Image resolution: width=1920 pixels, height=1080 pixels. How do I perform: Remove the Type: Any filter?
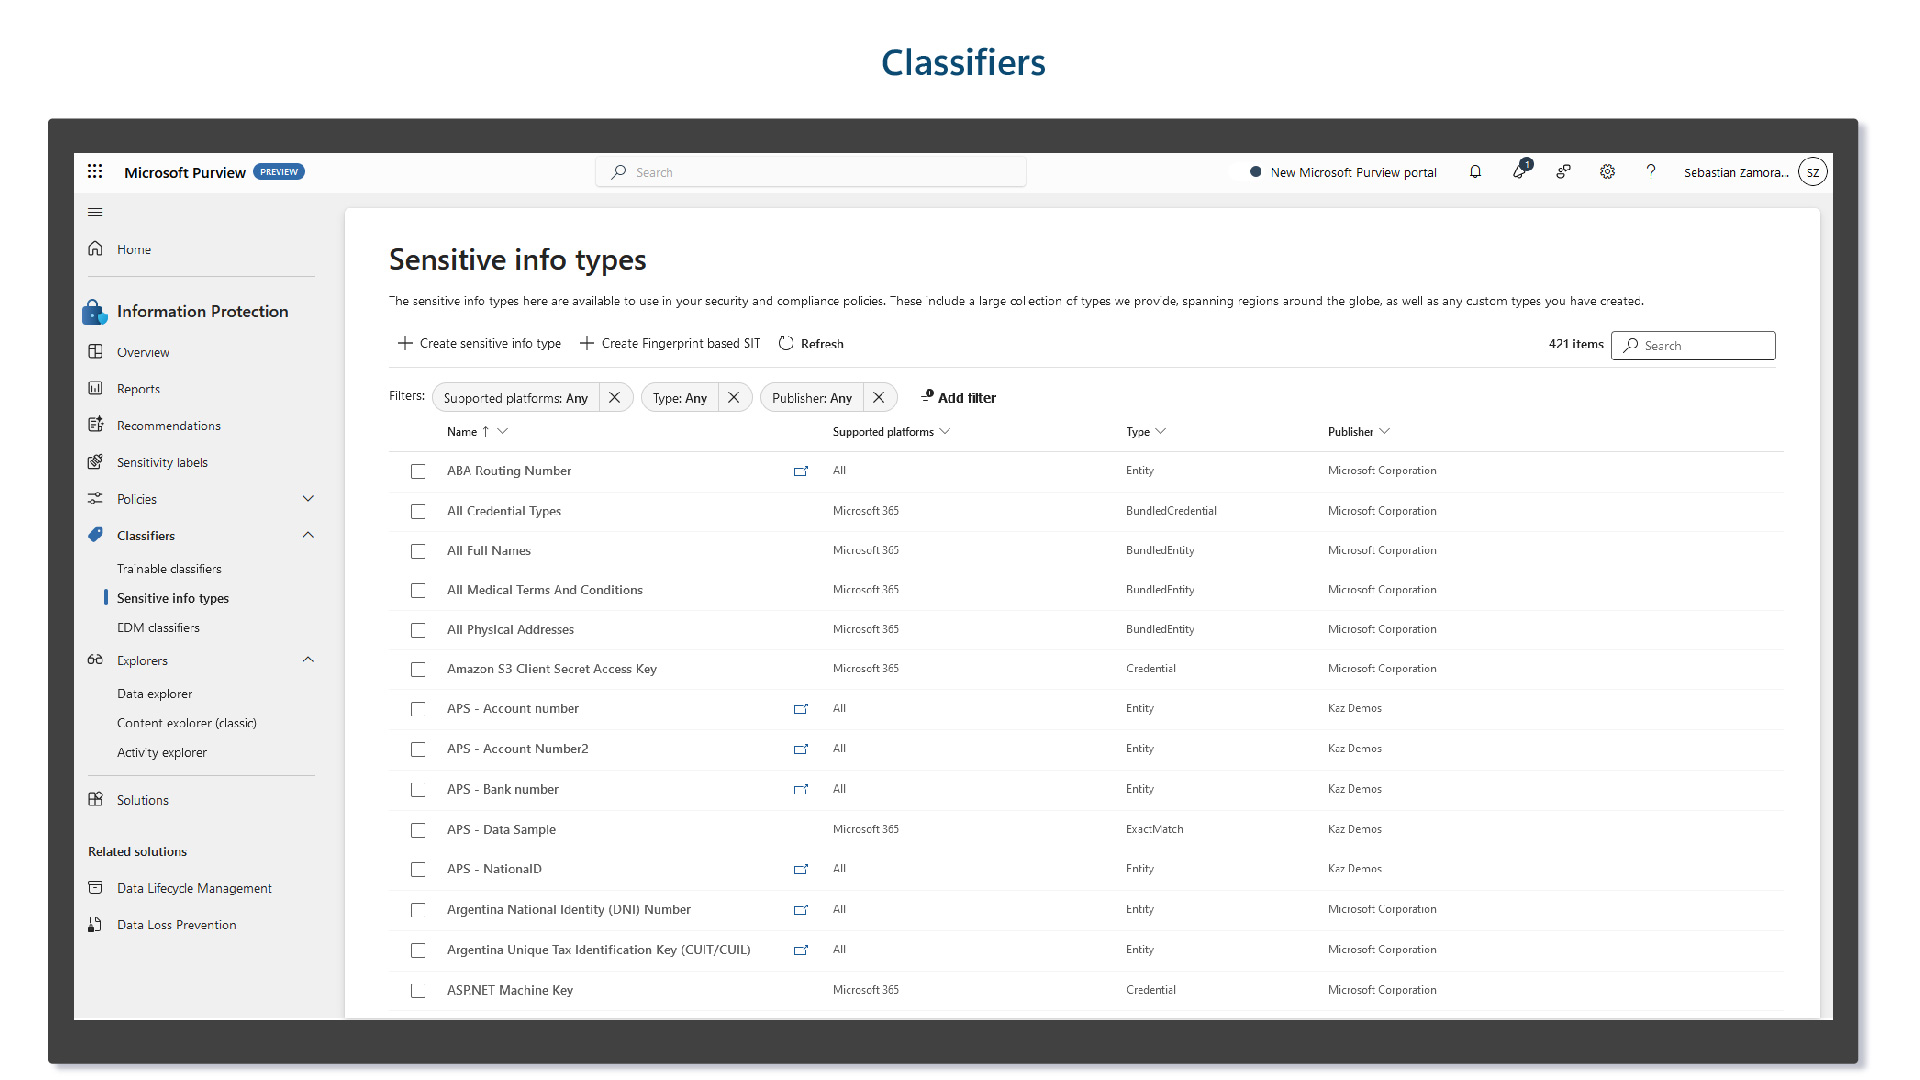tap(734, 398)
